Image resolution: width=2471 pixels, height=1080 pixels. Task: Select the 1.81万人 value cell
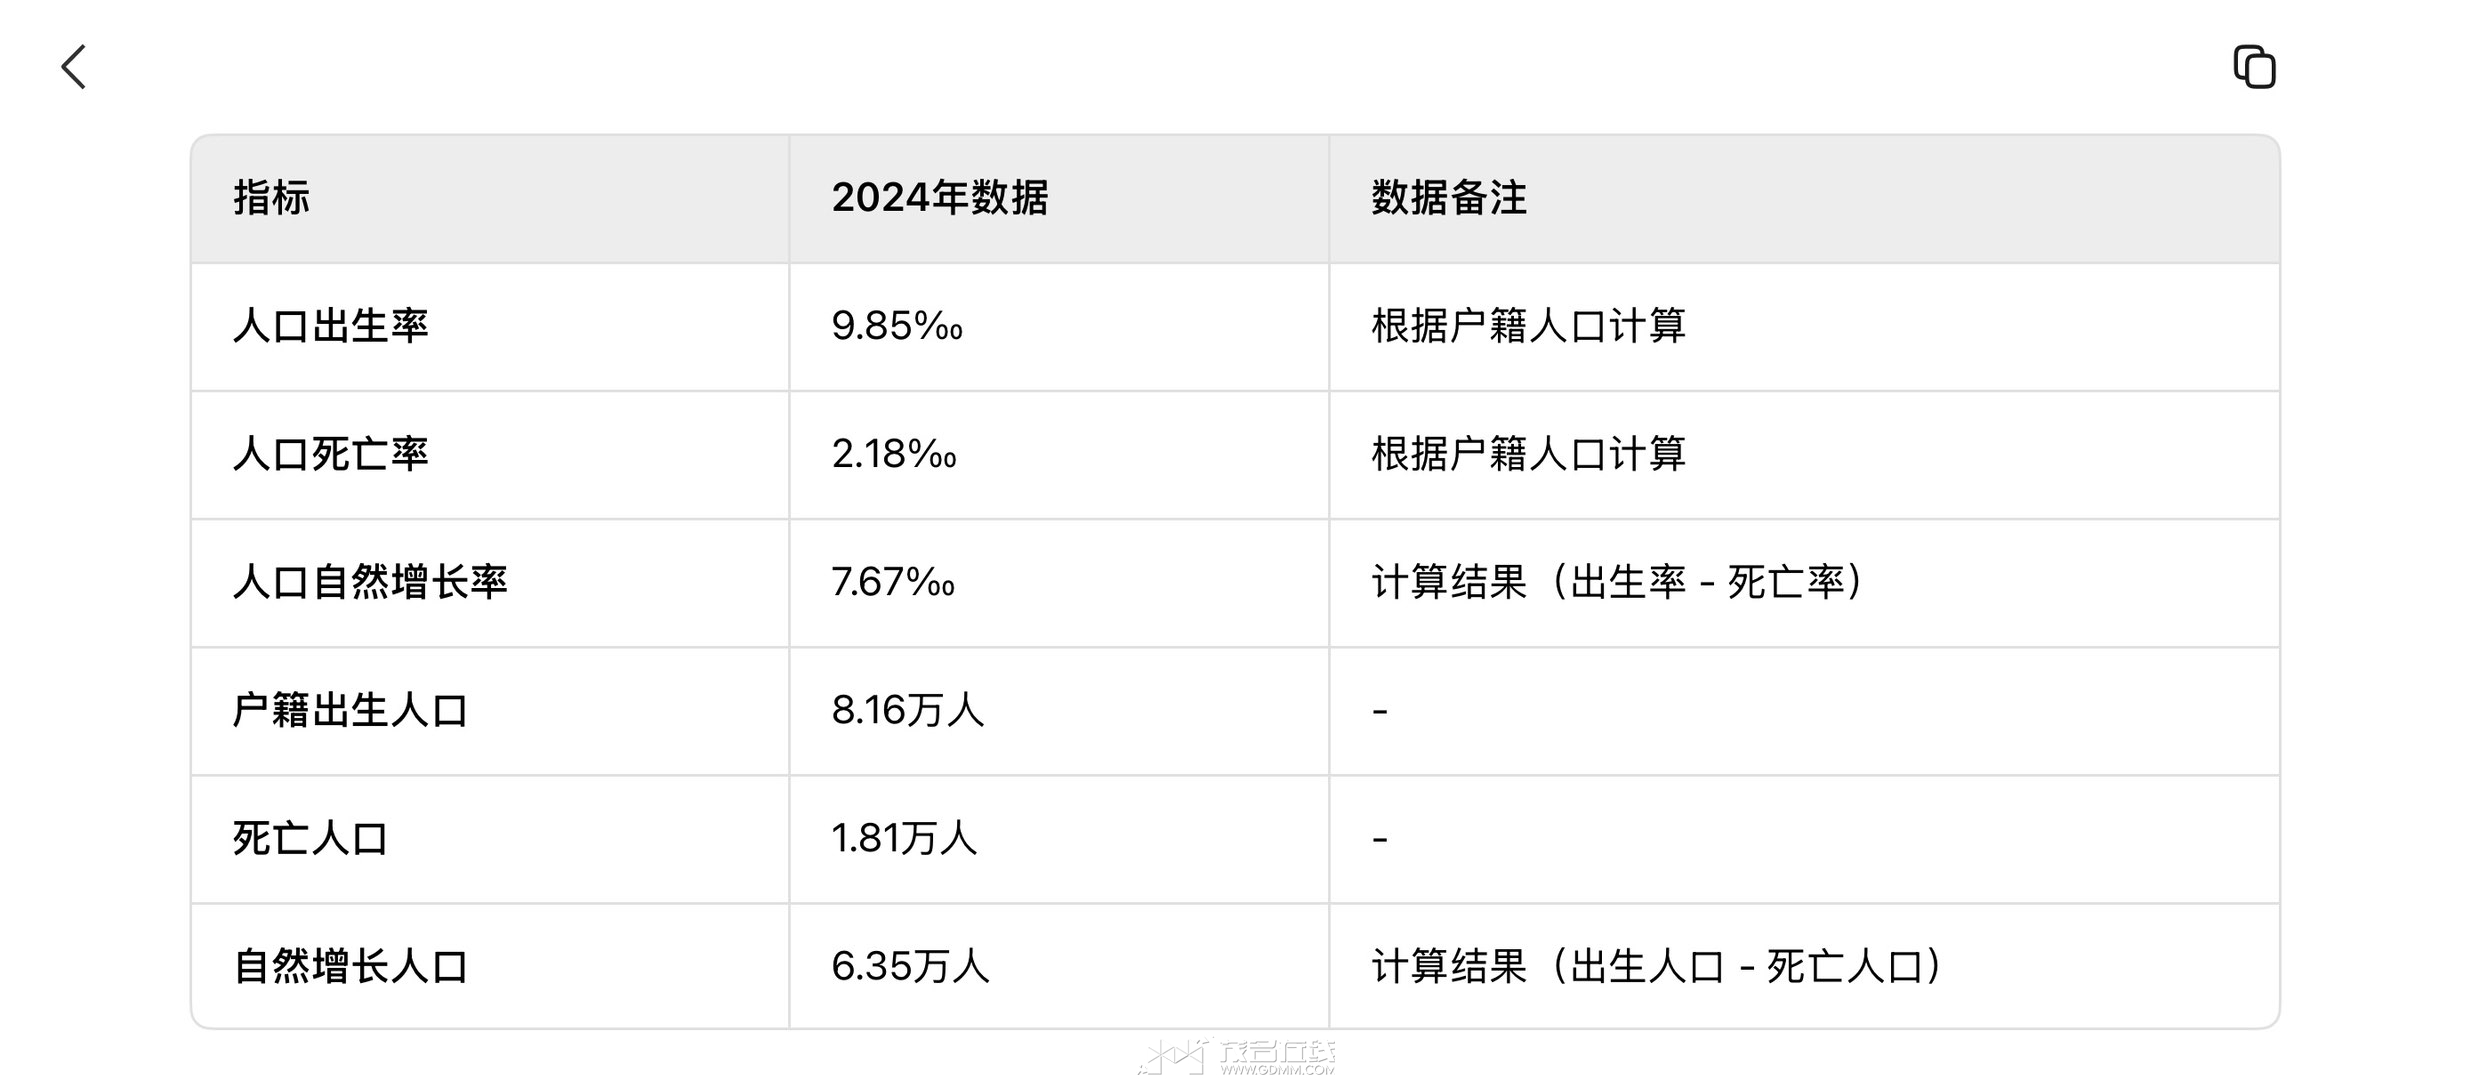(x=903, y=838)
